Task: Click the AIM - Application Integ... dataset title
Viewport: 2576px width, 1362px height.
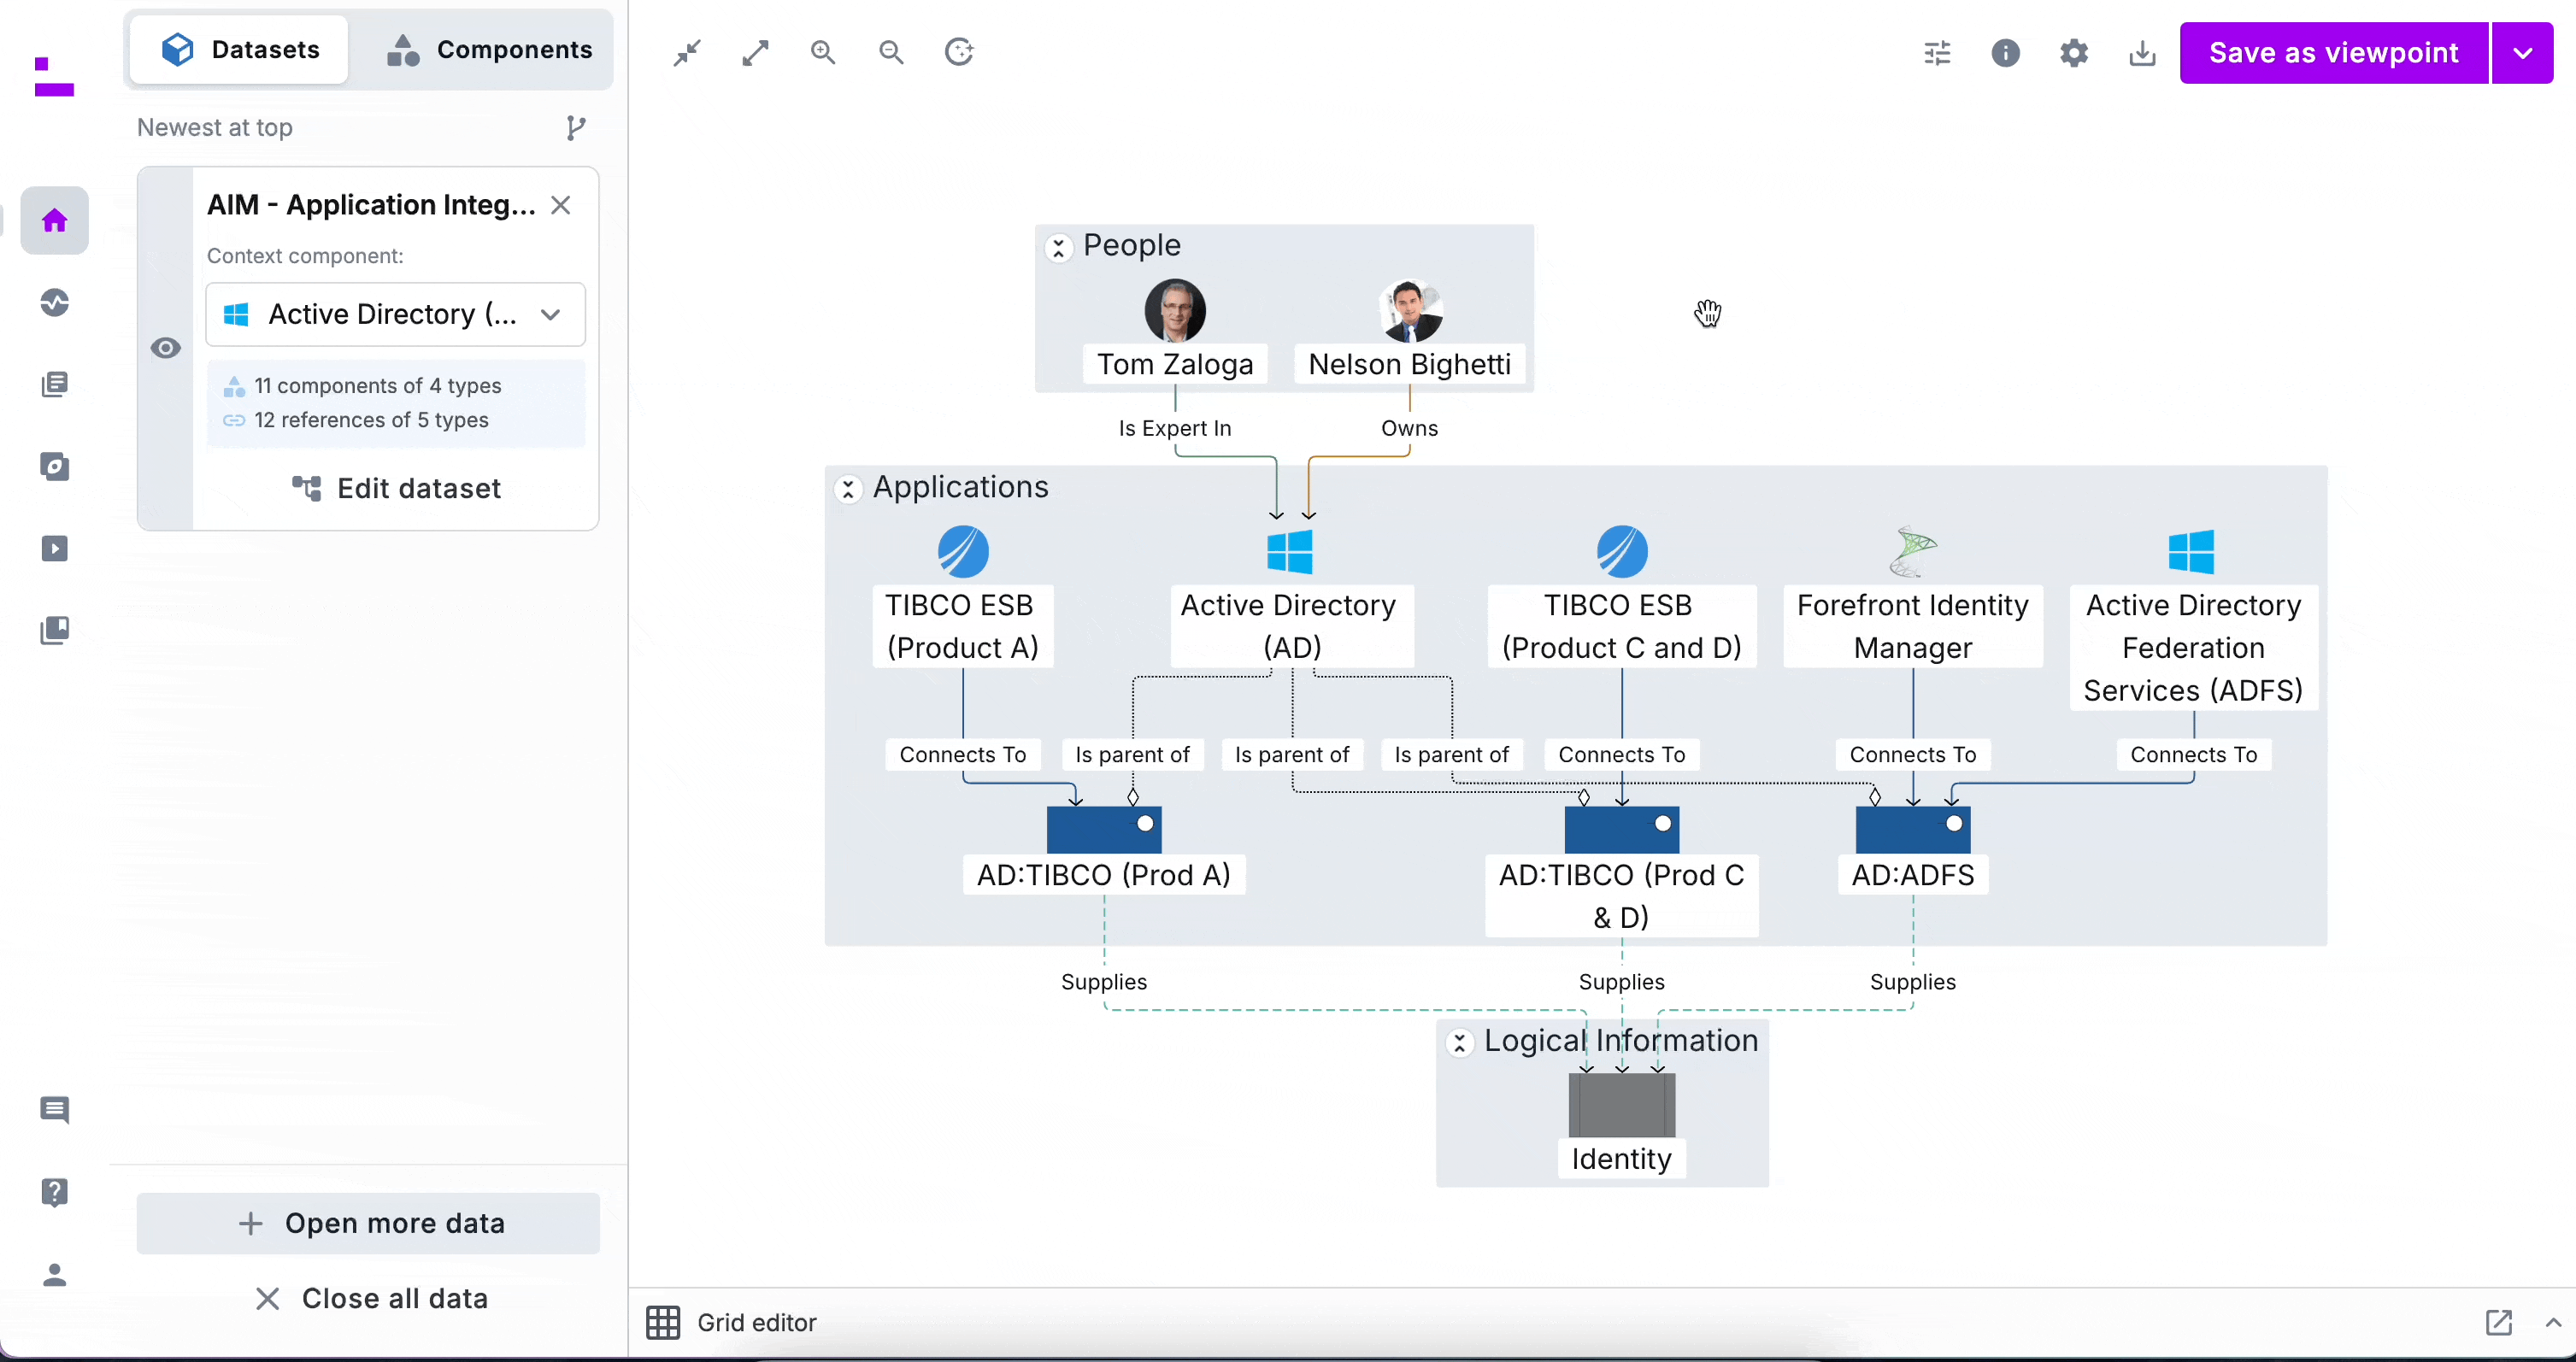Action: tap(371, 205)
